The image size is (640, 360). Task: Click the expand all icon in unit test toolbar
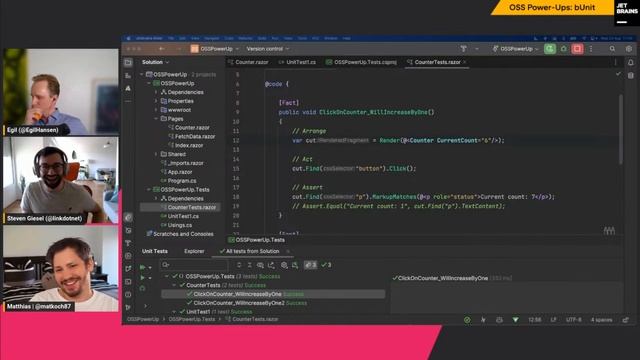tap(239, 265)
